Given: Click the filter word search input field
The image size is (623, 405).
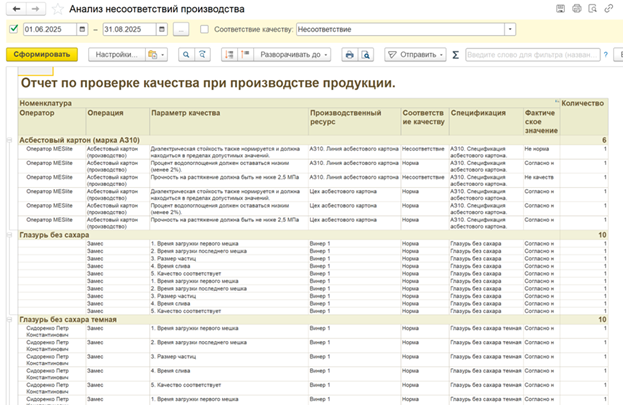Looking at the screenshot, I should [532, 54].
